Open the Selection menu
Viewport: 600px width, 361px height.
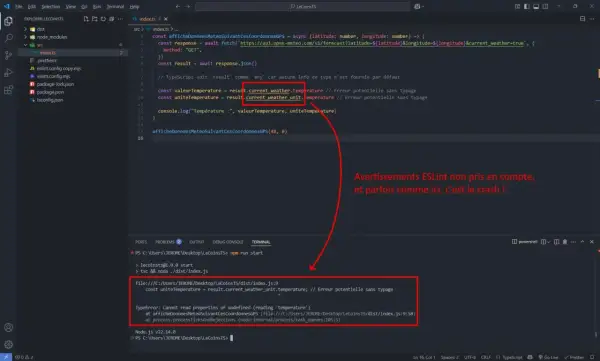[x=51, y=7]
